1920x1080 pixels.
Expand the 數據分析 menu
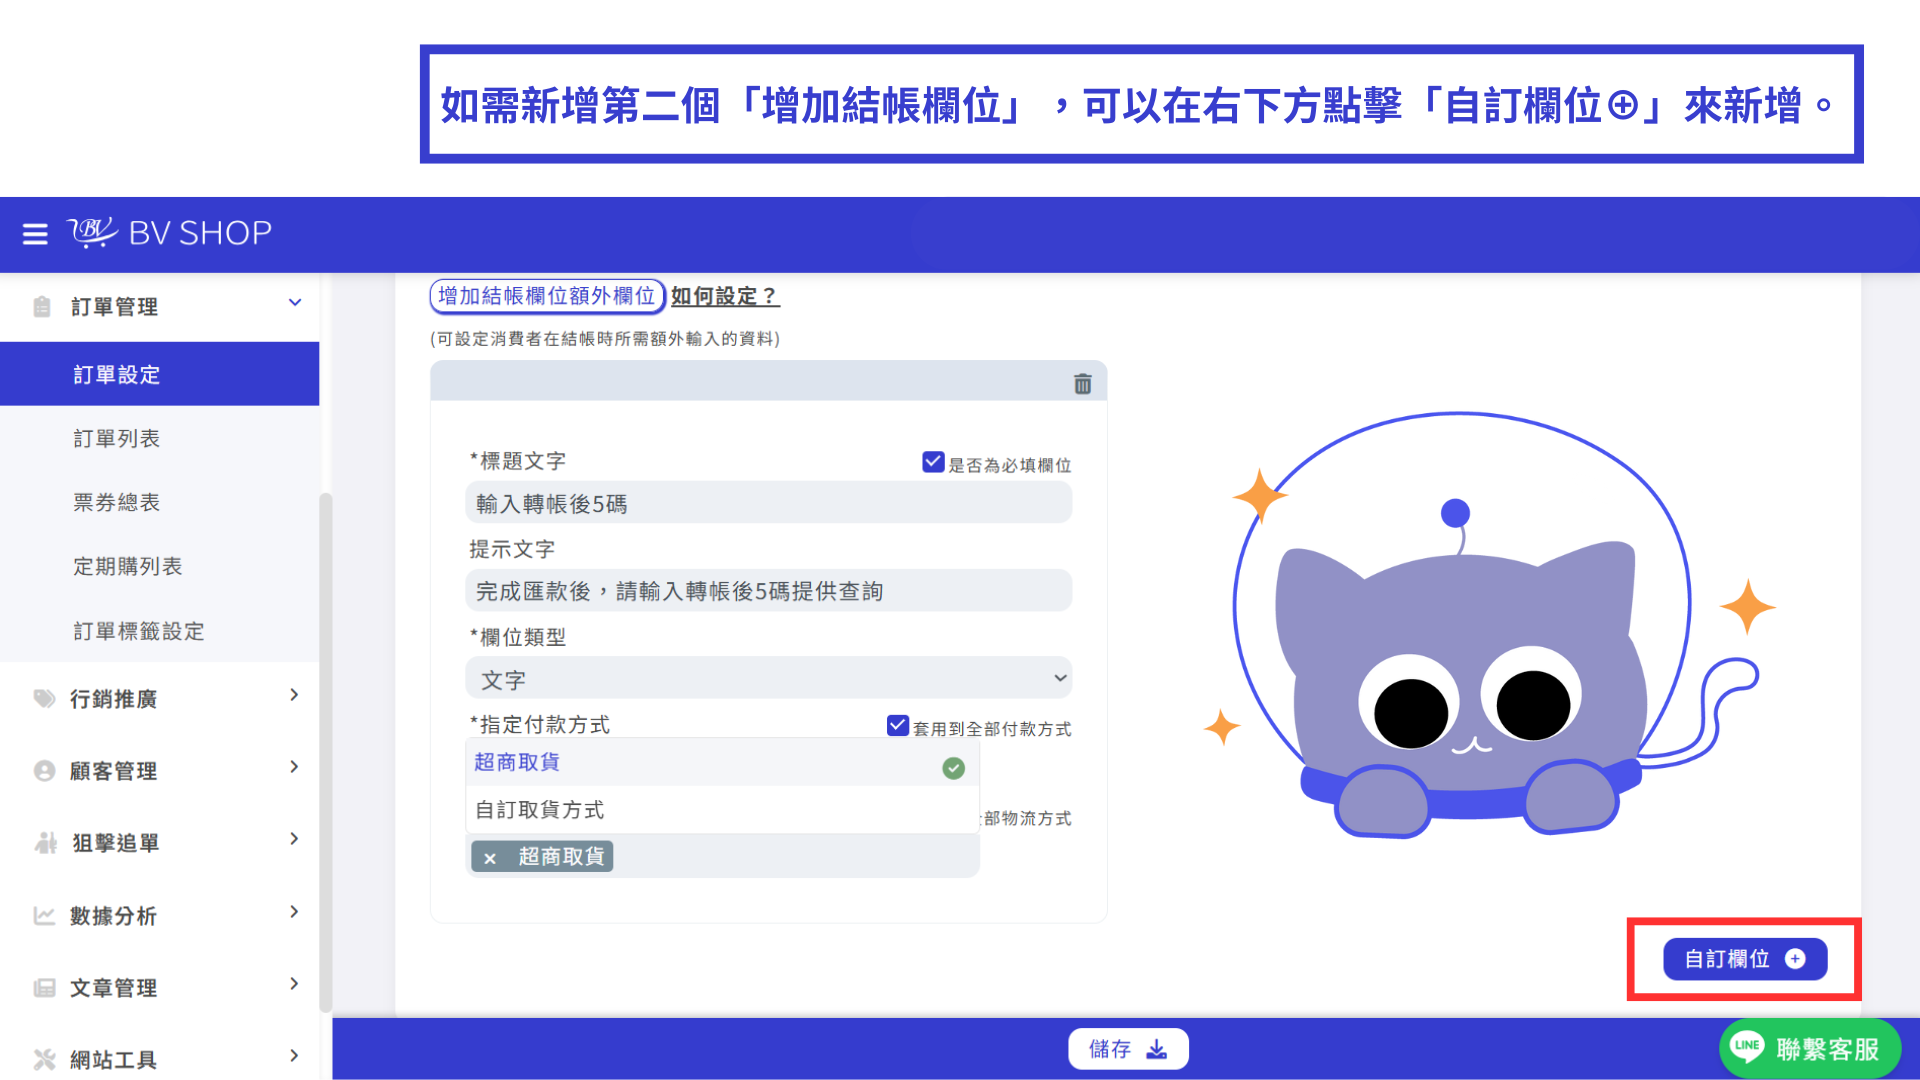coord(294,912)
